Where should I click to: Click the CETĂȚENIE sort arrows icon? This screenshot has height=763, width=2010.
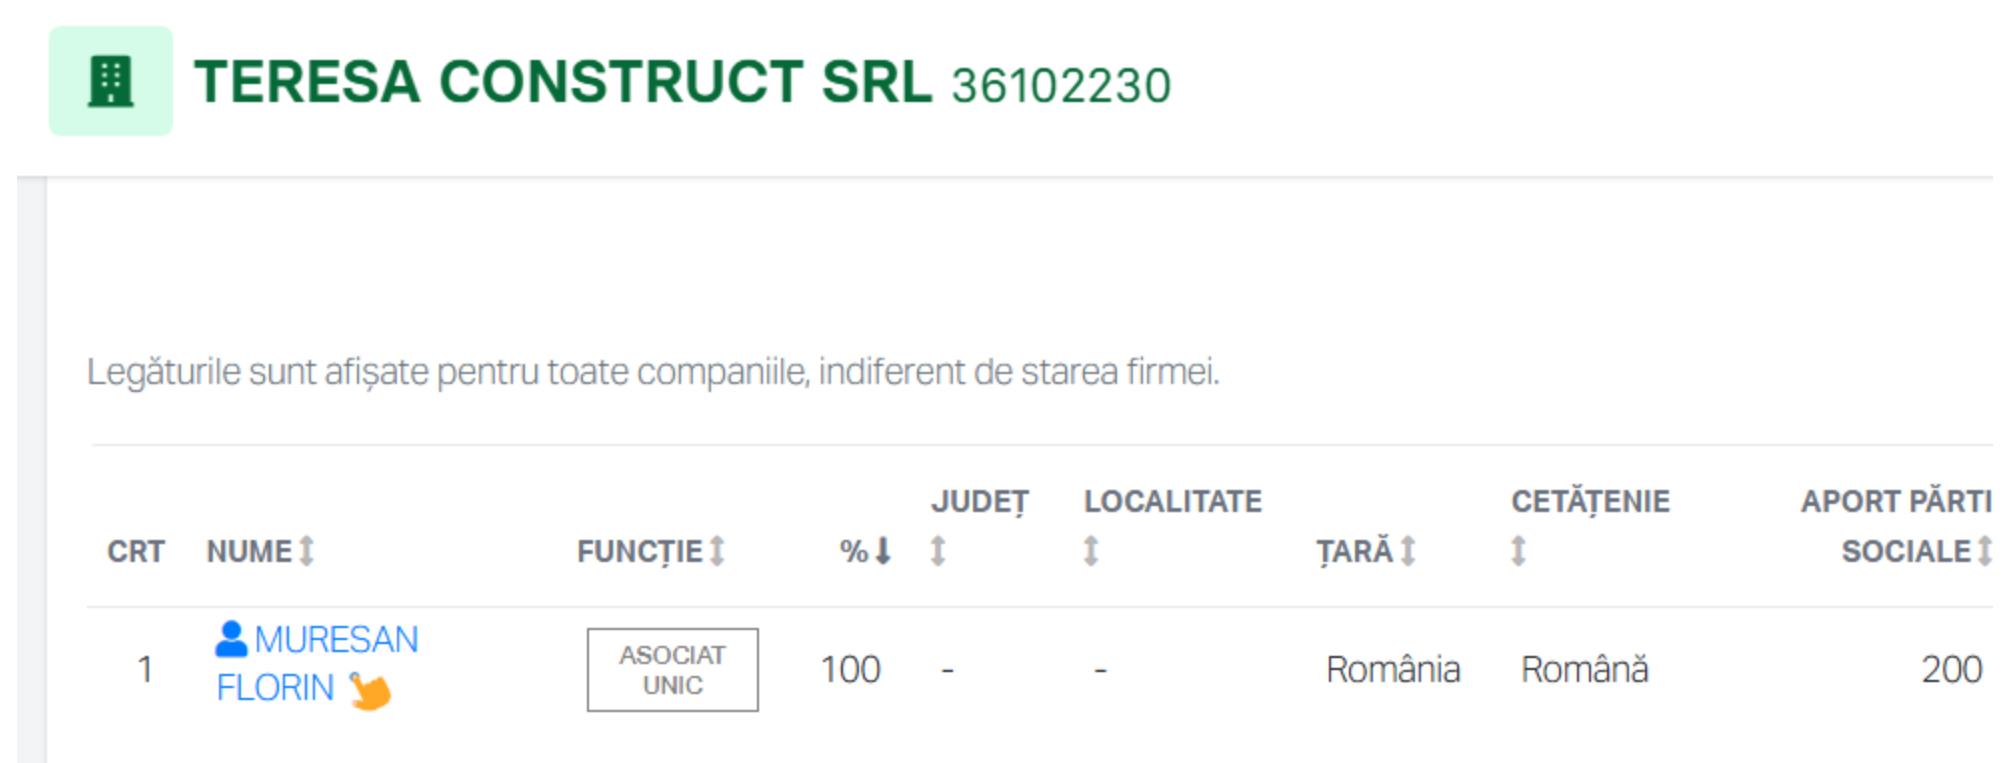coord(1518,551)
